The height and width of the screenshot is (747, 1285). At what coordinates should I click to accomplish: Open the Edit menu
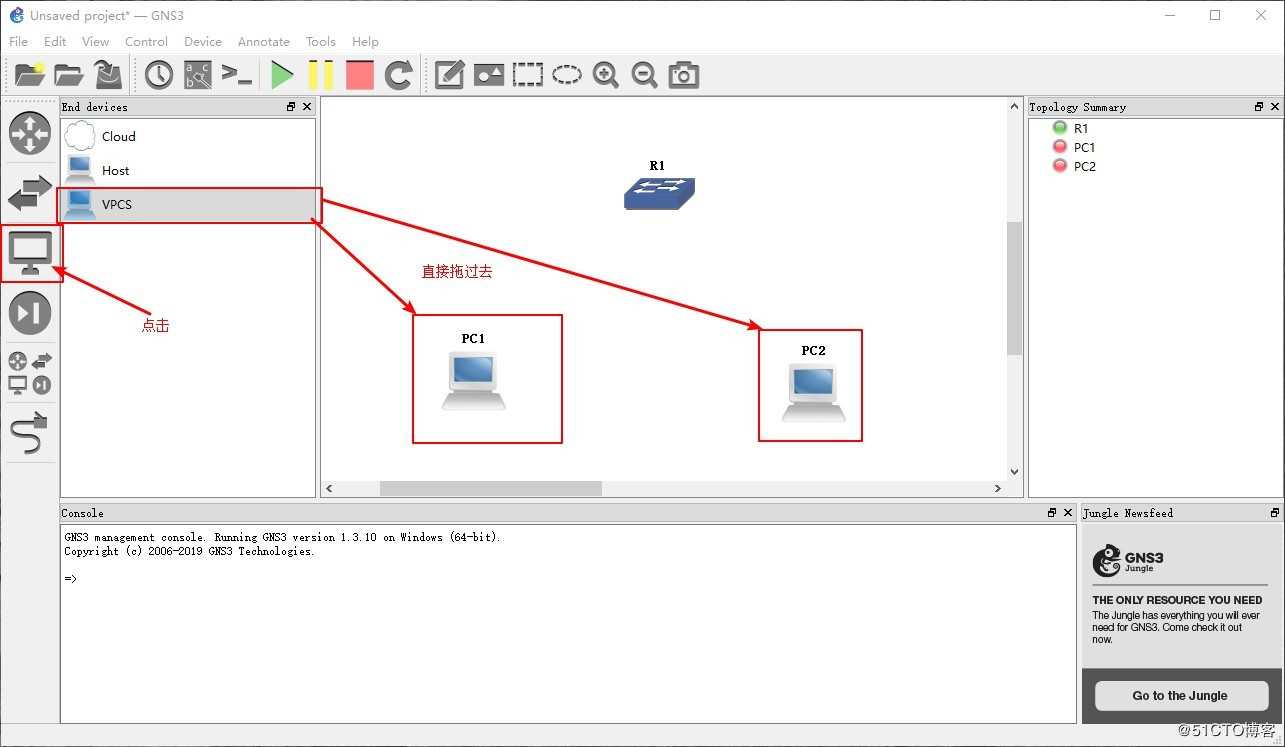point(55,42)
